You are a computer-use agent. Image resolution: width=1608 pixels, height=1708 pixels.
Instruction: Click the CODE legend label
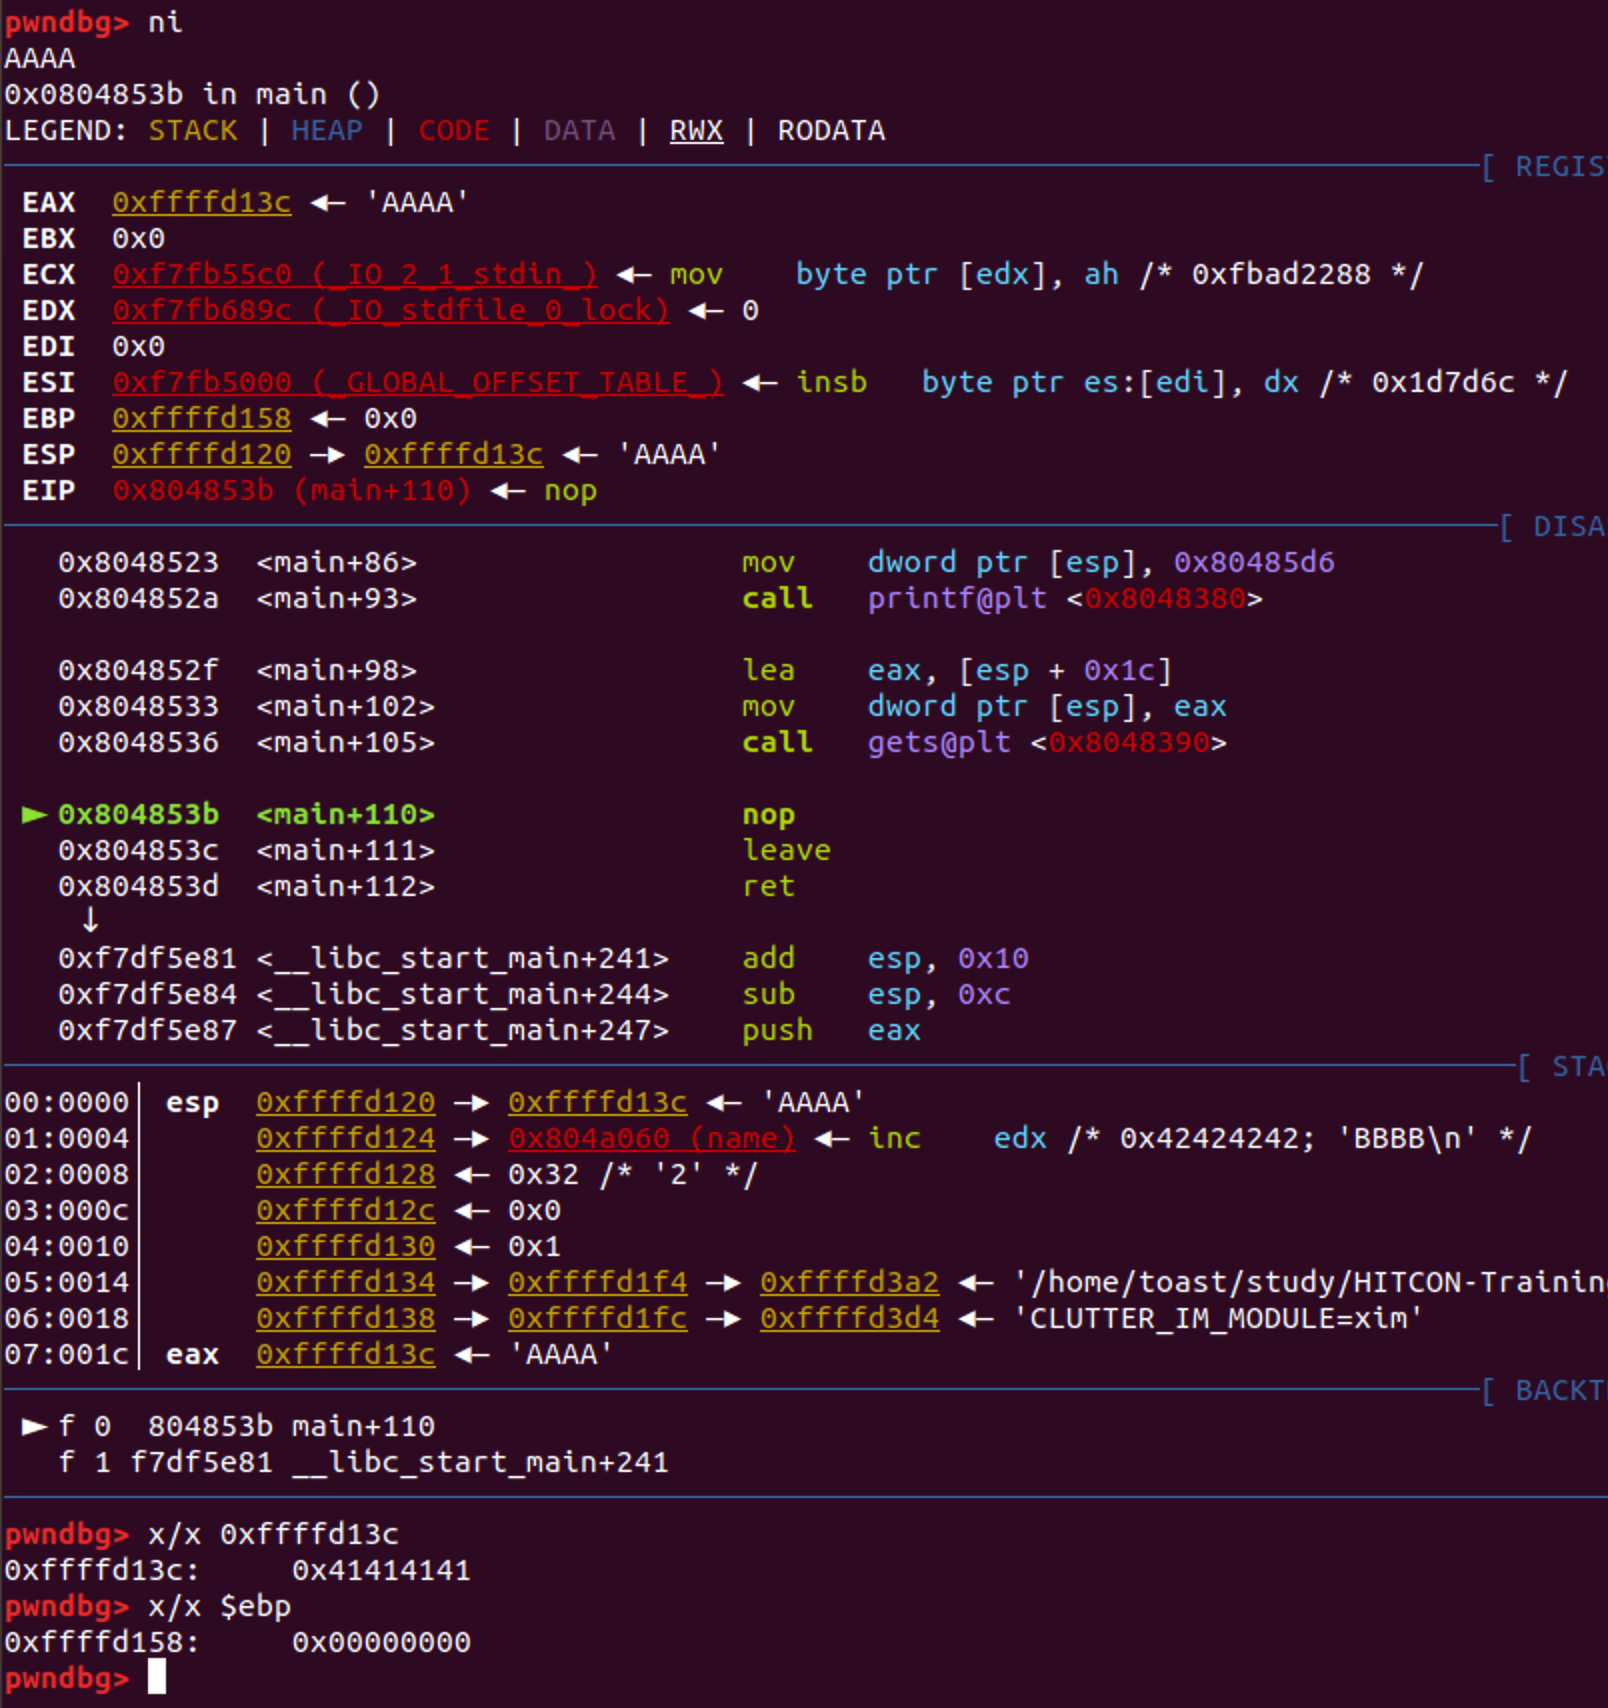pos(453,130)
